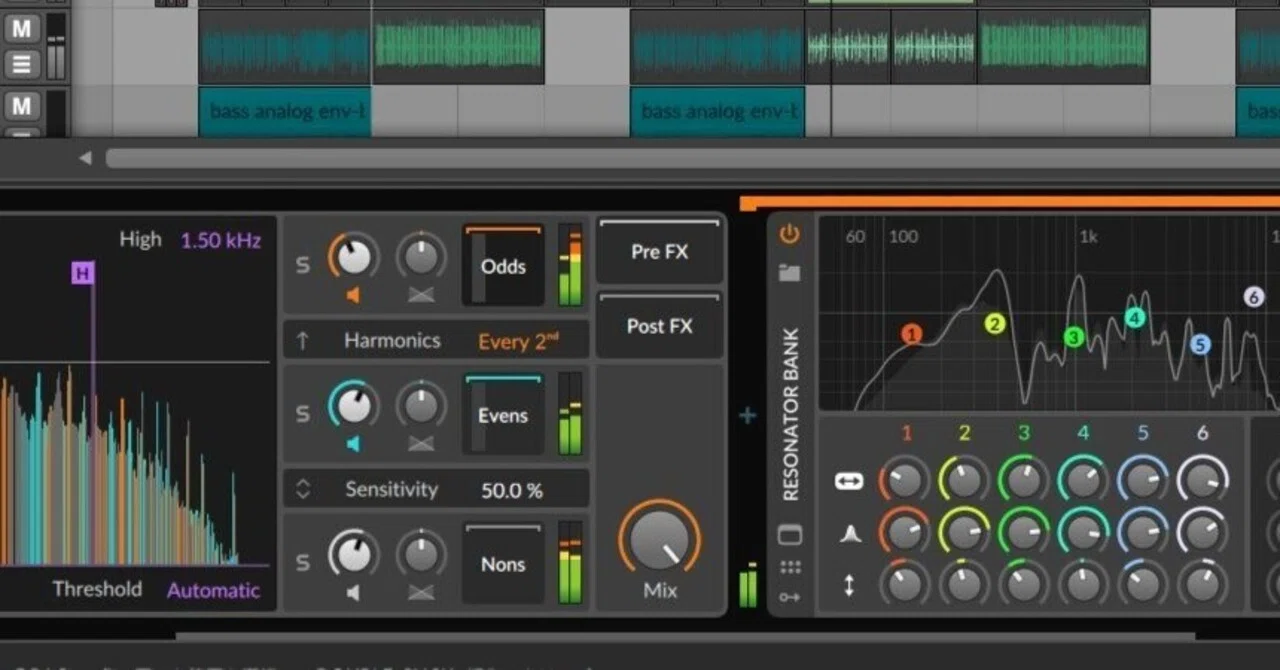Select the second bass analog env clip
The height and width of the screenshot is (670, 1280).
(x=717, y=111)
